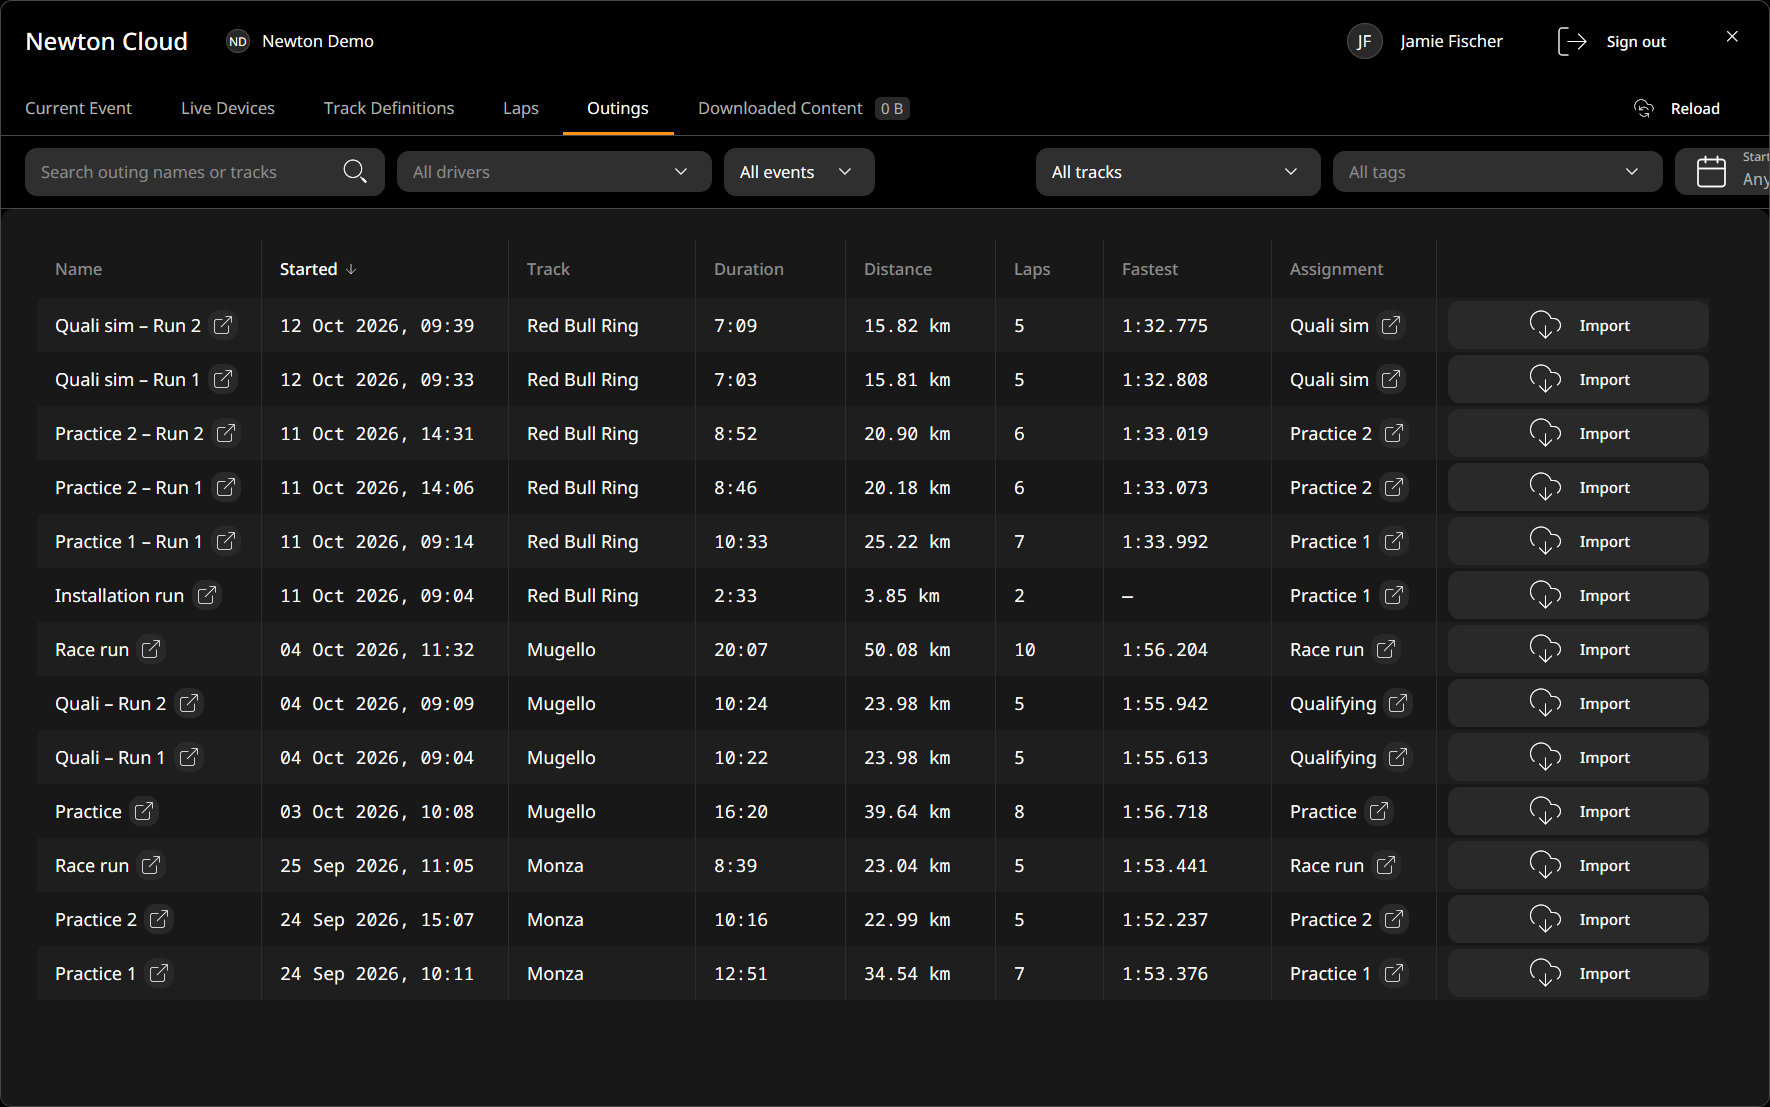Open external link icon for Quali sim – Run 2
1770x1107 pixels.
click(223, 326)
